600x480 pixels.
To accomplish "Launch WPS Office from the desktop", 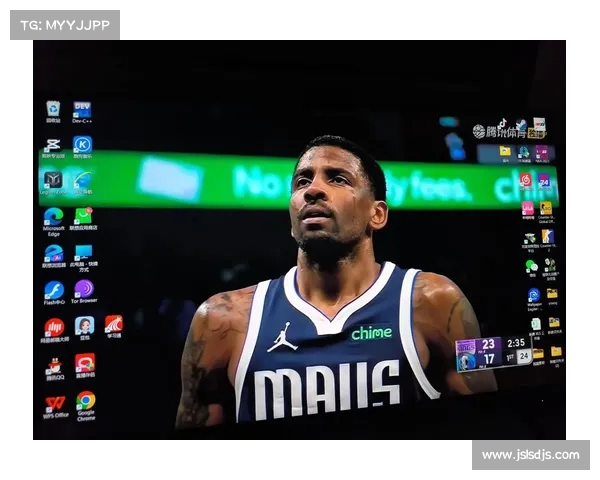I will click(x=54, y=404).
